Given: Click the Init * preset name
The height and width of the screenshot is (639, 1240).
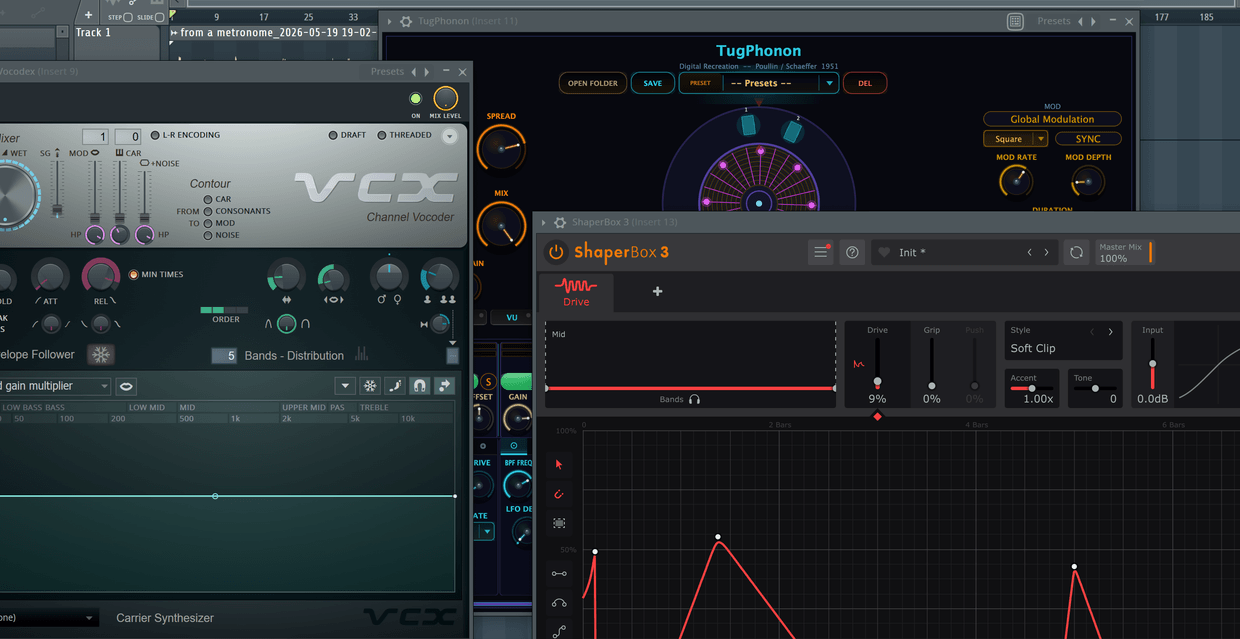Looking at the screenshot, I should (912, 253).
